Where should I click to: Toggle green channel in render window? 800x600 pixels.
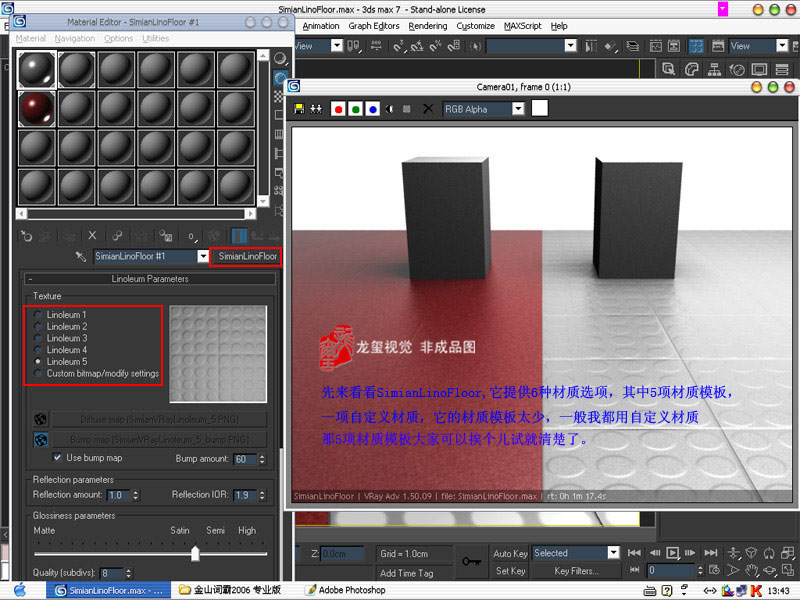click(x=356, y=109)
